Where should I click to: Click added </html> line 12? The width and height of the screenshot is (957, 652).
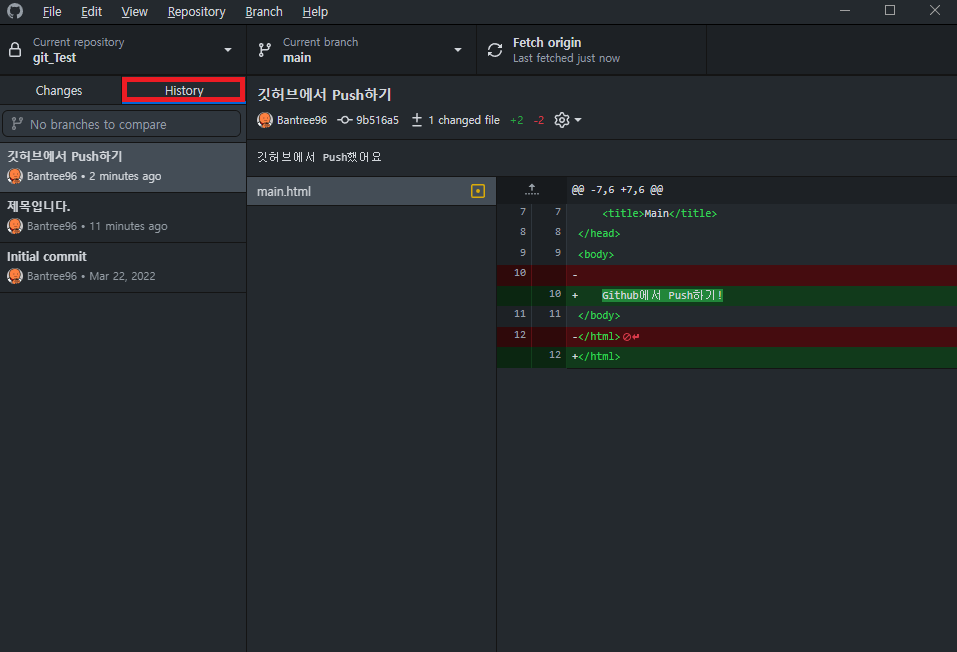click(x=726, y=357)
